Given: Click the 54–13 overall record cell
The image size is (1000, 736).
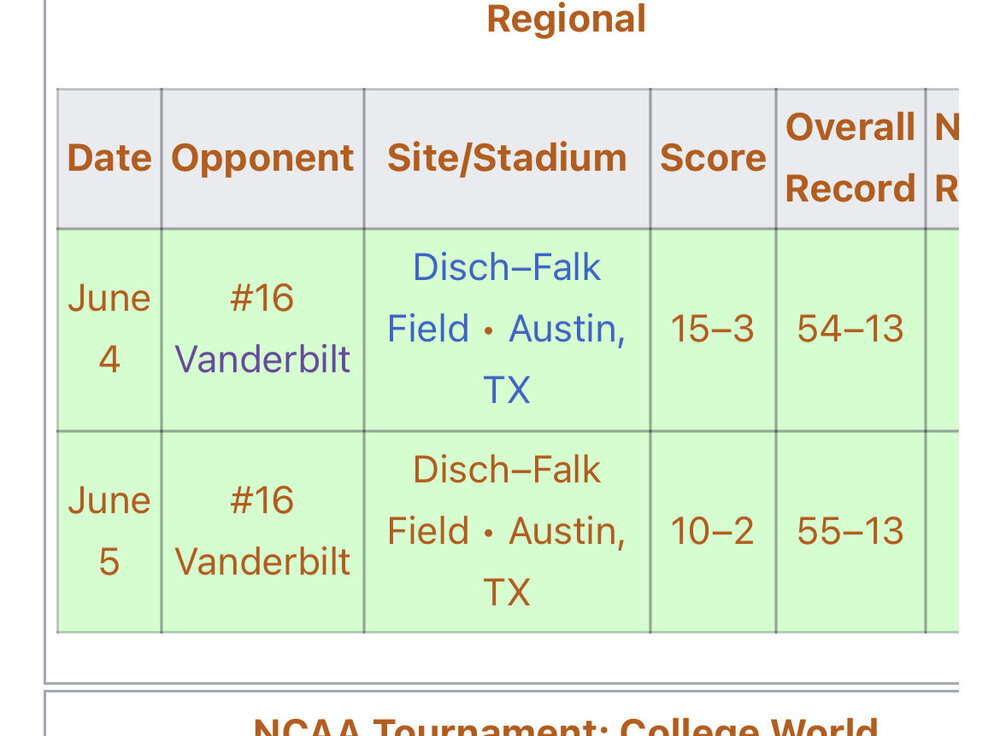Looking at the screenshot, I should [x=850, y=329].
